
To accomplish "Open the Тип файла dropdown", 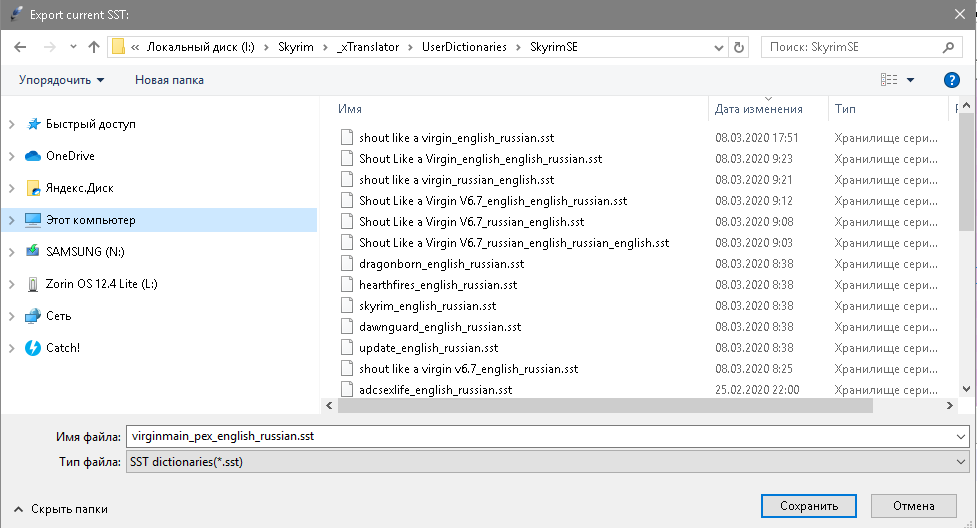I will (x=547, y=462).
